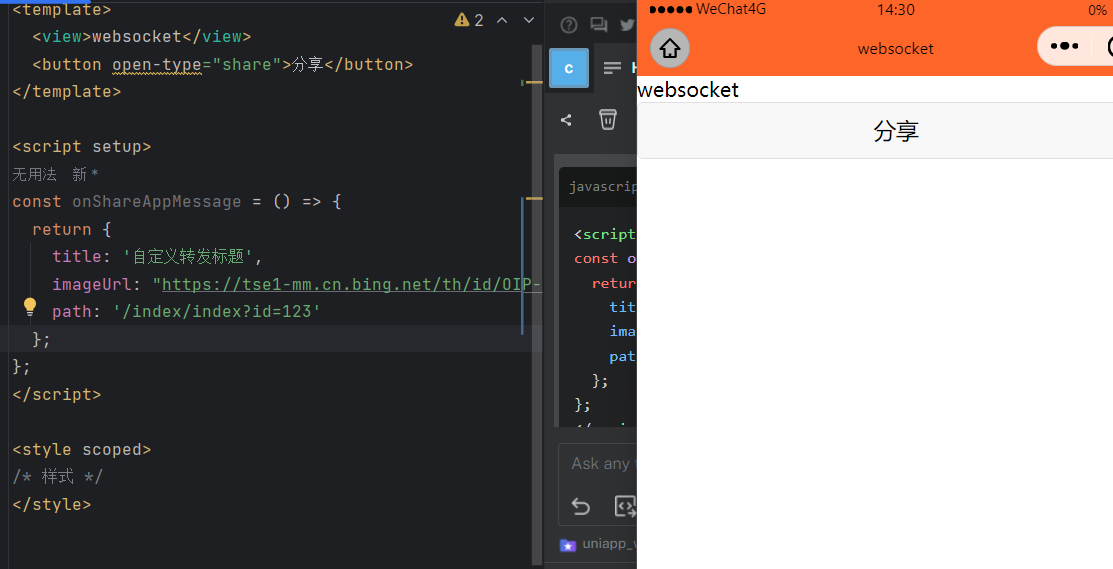The width and height of the screenshot is (1113, 569).
Task: Open the history list lines icon
Action: click(612, 68)
